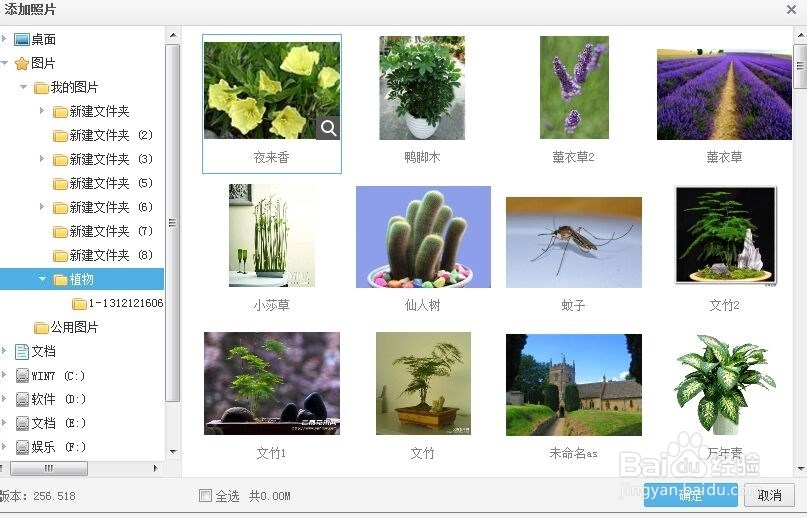The width and height of the screenshot is (807, 518).
Task: Select the 文竹1 photo thumbnail
Action: tap(272, 384)
